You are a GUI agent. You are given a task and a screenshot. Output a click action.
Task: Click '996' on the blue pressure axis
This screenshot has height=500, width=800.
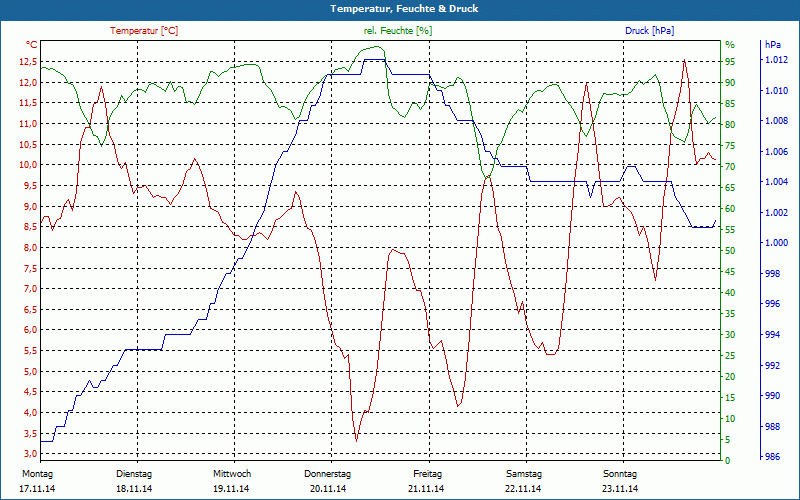pos(772,304)
